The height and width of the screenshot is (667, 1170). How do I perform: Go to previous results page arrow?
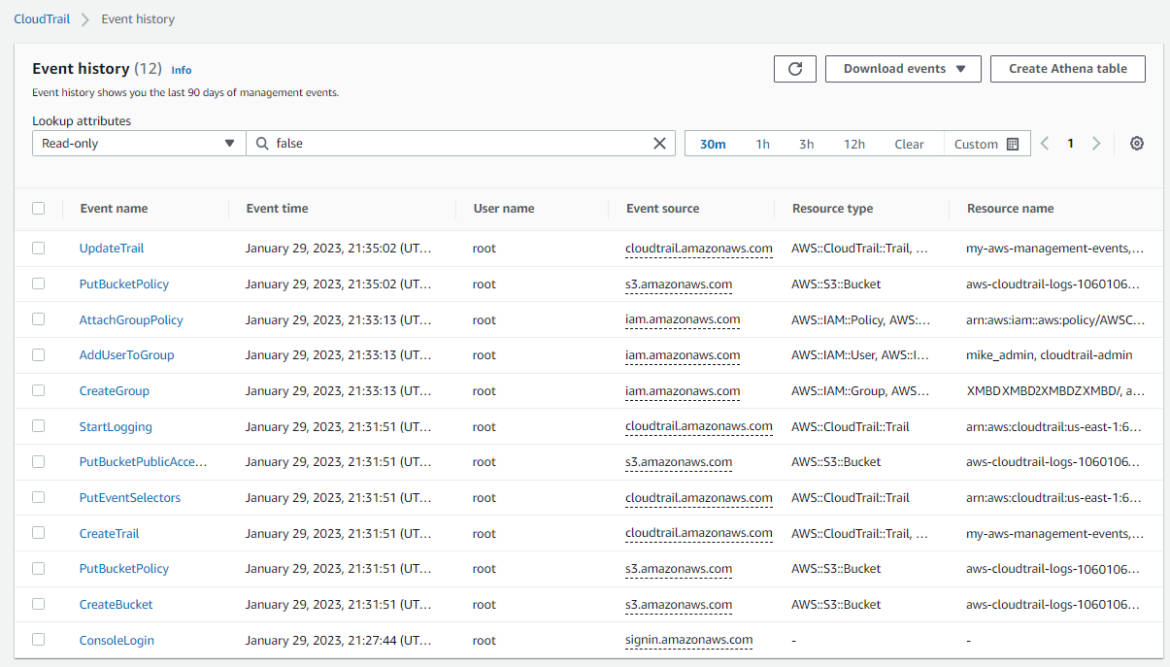(x=1045, y=143)
